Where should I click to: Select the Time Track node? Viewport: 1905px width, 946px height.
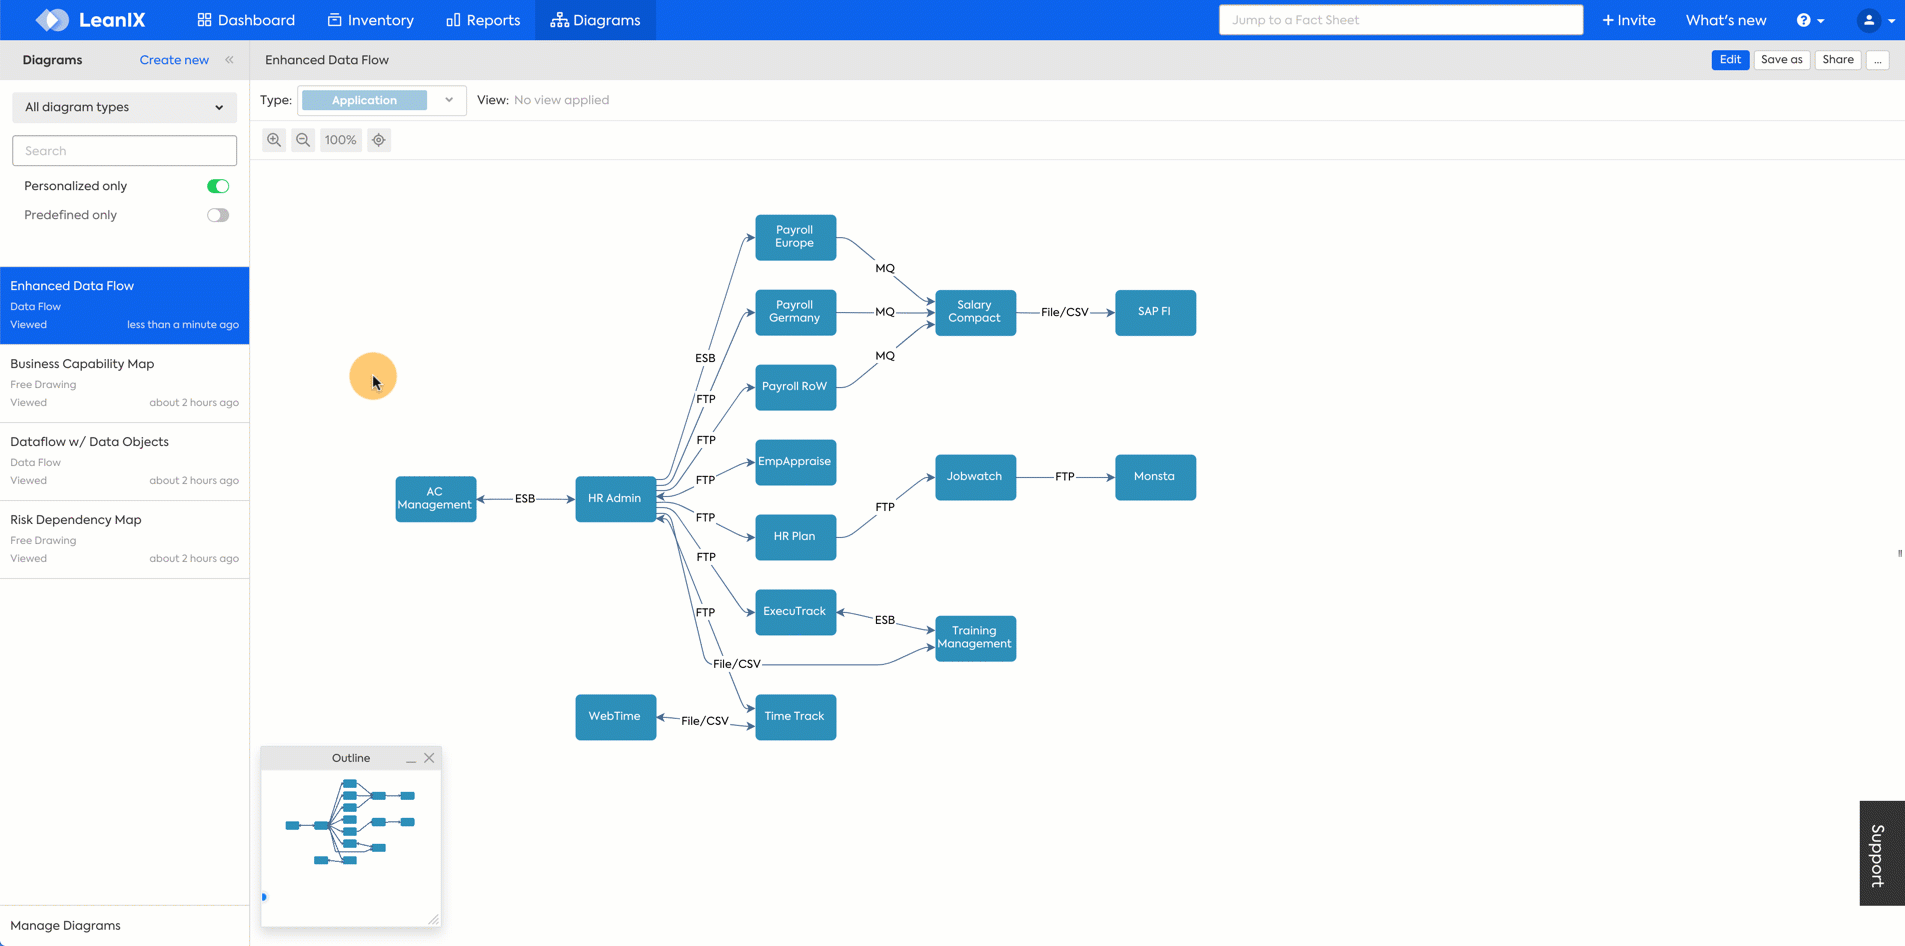click(x=795, y=717)
